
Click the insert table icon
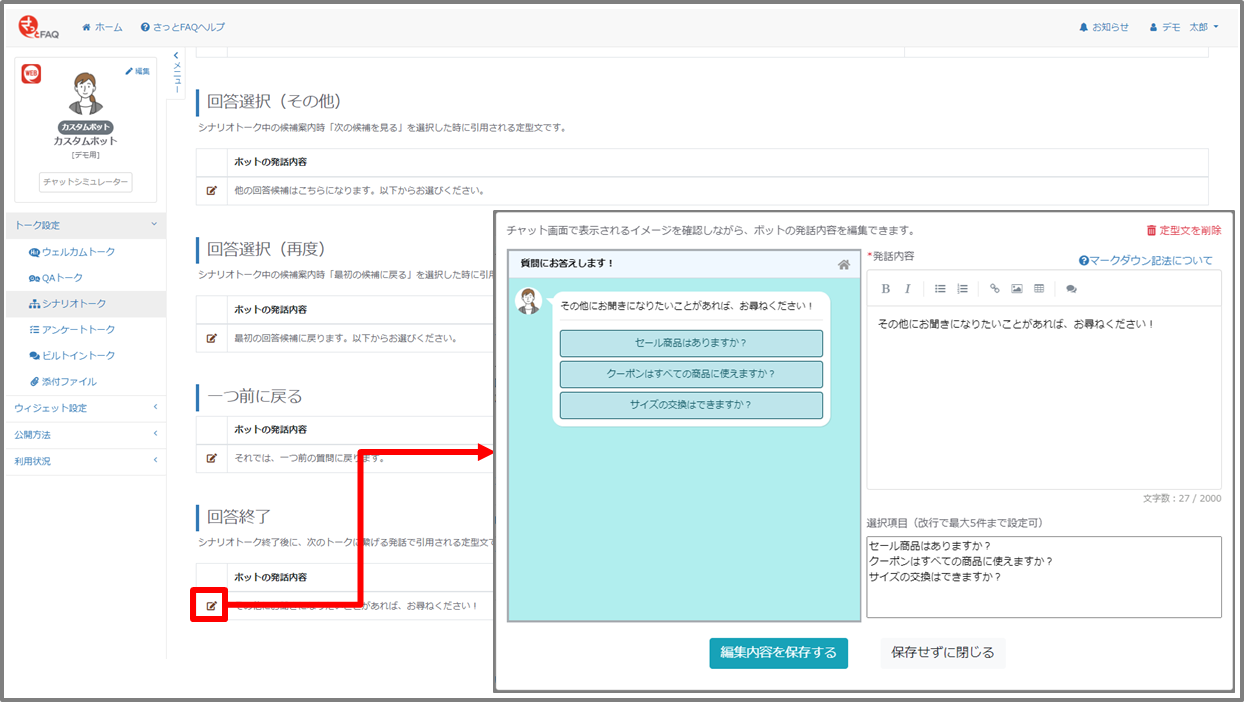pyautogui.click(x=1039, y=289)
